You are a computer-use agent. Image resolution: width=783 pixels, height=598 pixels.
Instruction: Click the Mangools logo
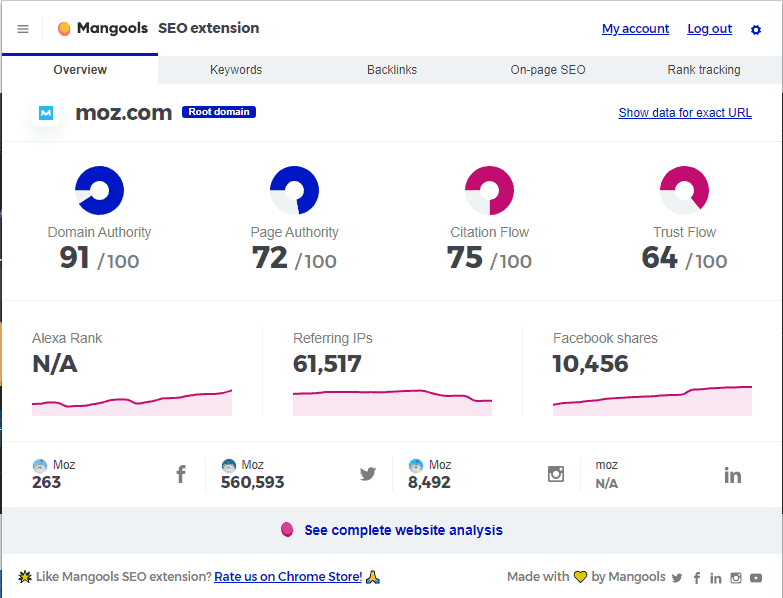coord(102,28)
